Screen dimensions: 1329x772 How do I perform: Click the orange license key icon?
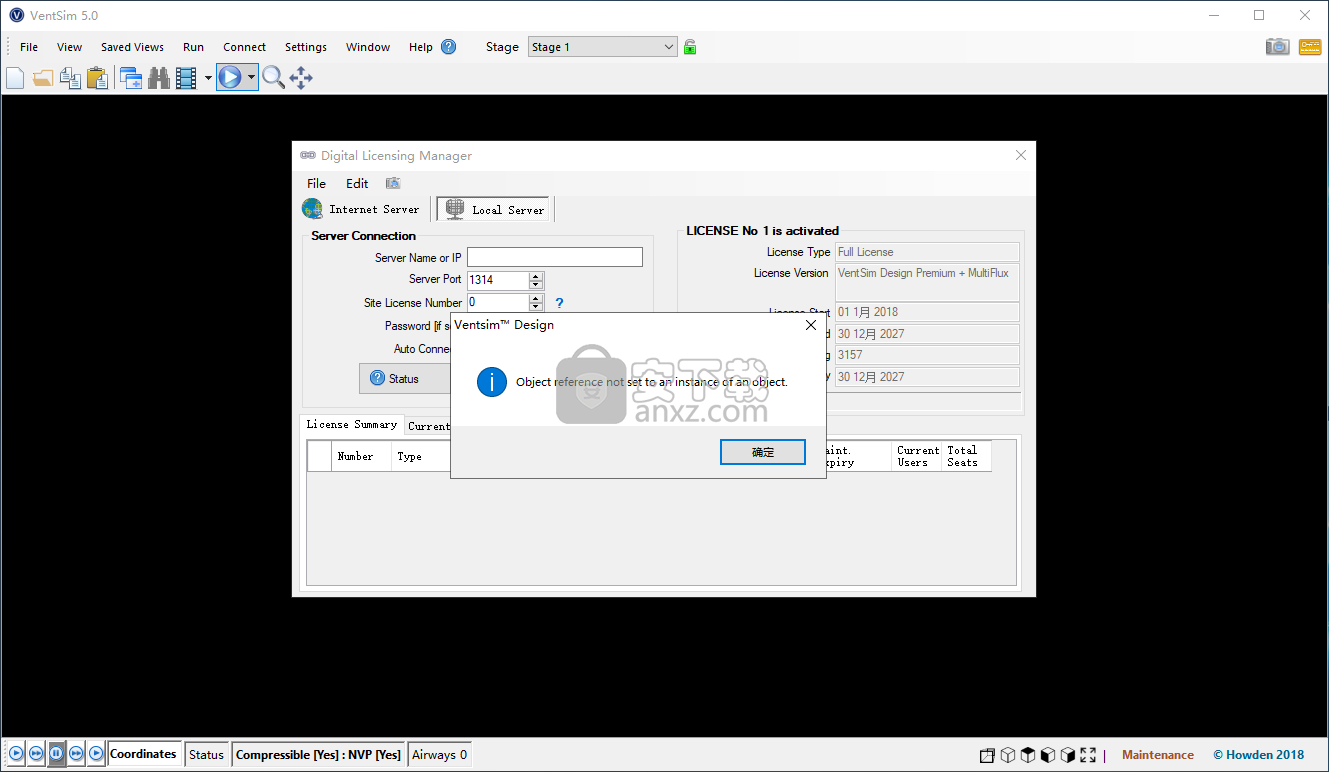click(x=1310, y=47)
